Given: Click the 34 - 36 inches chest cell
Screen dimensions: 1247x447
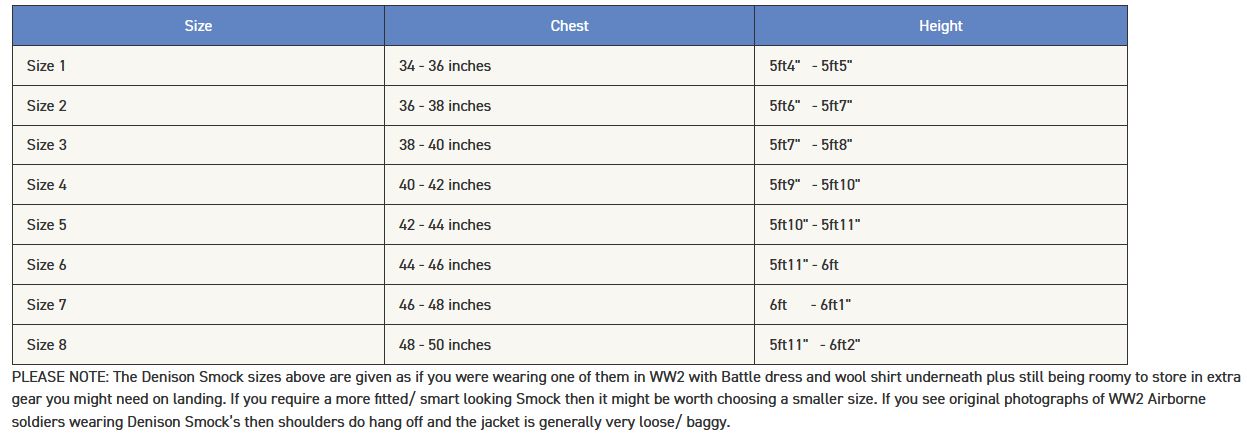Looking at the screenshot, I should [569, 66].
